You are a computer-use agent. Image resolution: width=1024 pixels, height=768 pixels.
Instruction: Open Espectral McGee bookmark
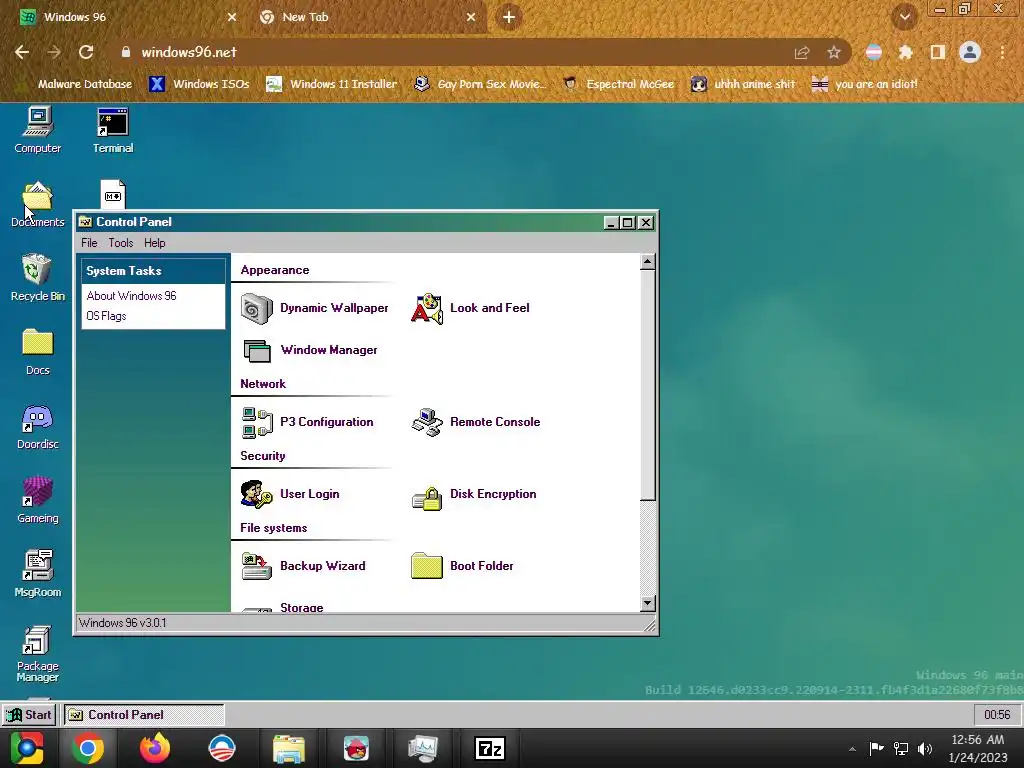[x=618, y=84]
